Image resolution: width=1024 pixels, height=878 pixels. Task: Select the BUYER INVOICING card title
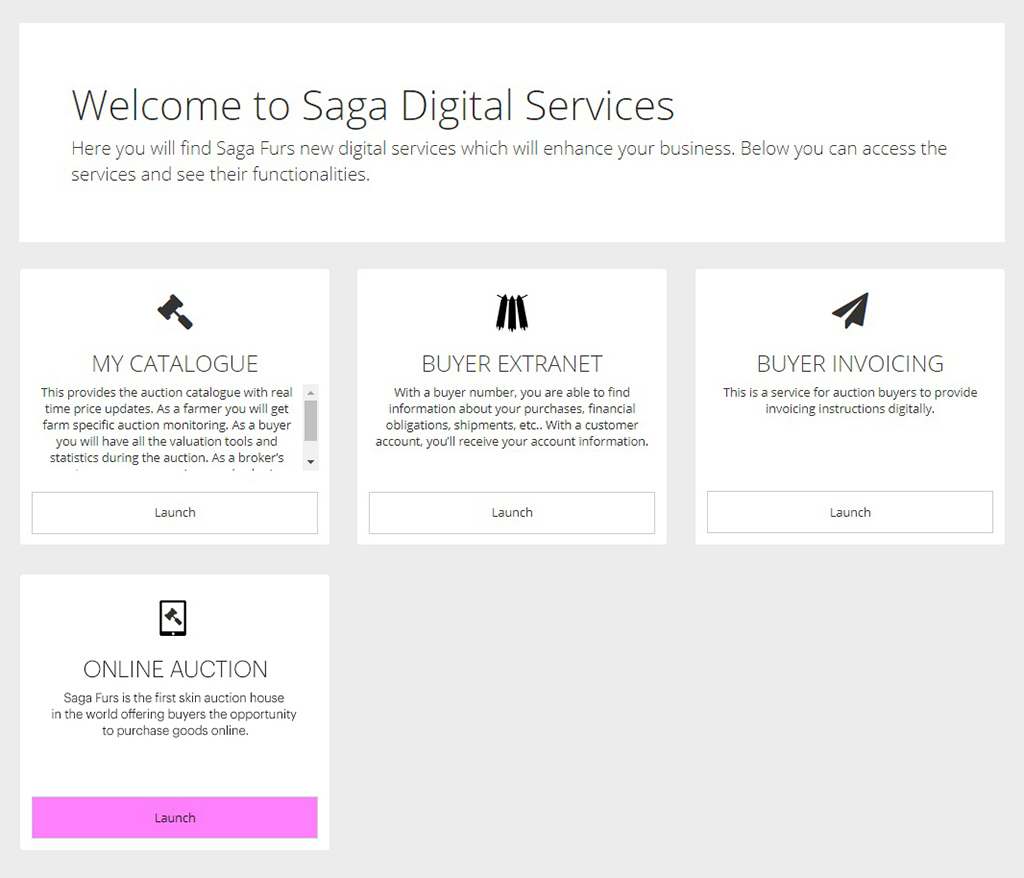coord(850,363)
